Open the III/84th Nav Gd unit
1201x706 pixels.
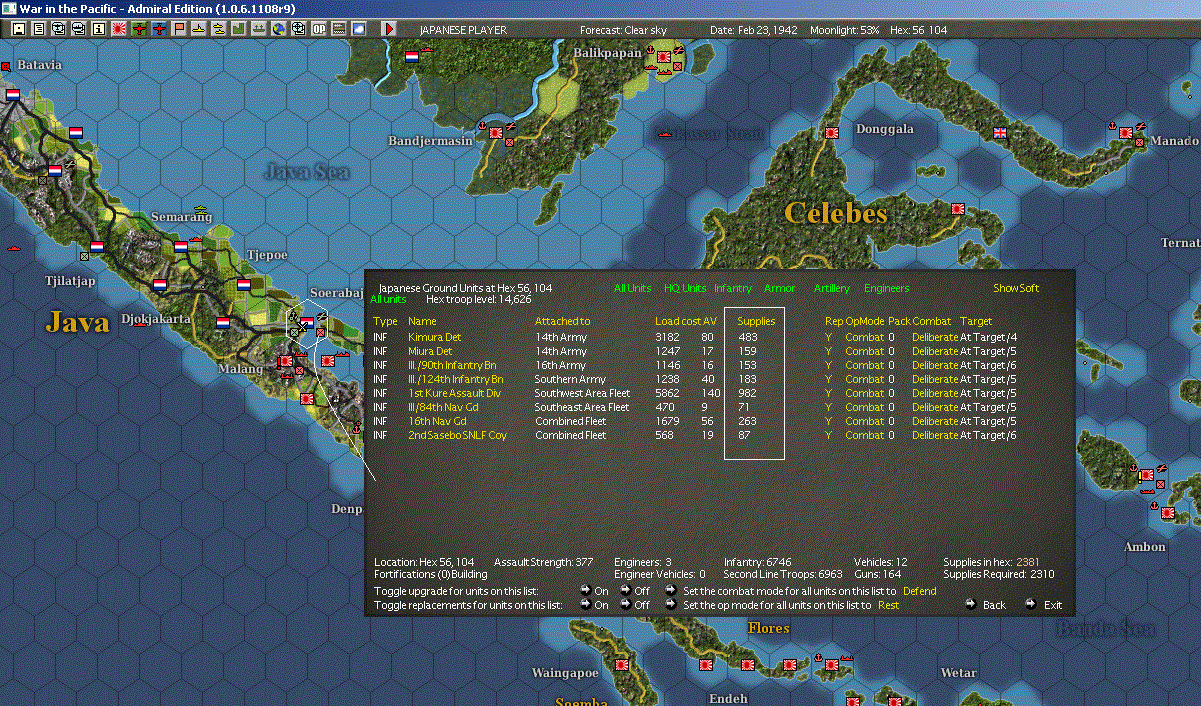(x=444, y=407)
